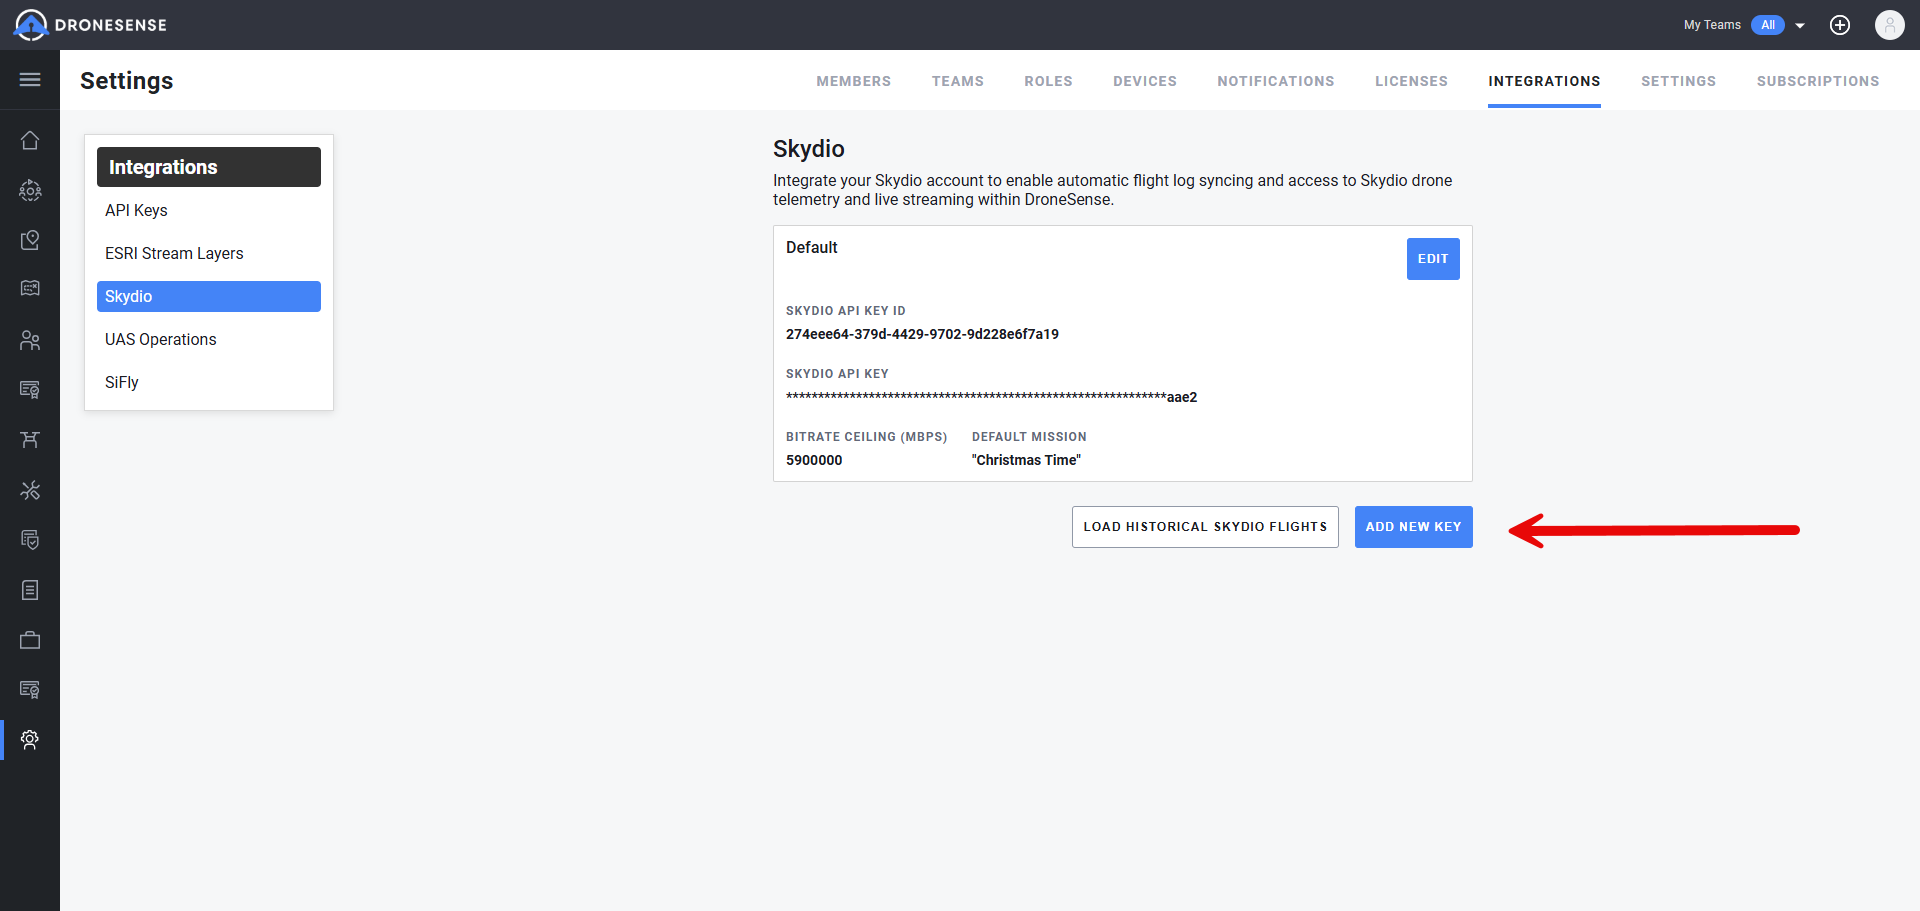Open the document list sidebar icon
This screenshot has height=911, width=1920.
click(30, 590)
